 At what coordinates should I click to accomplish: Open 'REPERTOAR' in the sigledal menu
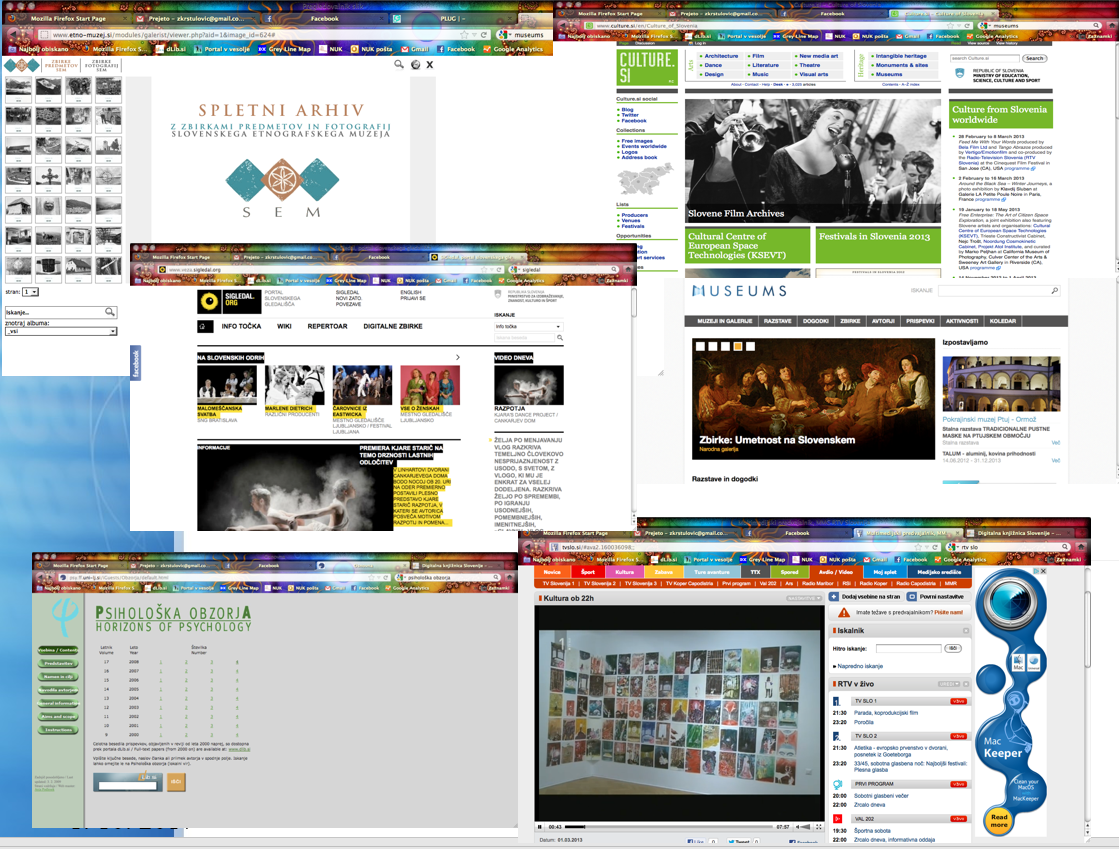328,326
